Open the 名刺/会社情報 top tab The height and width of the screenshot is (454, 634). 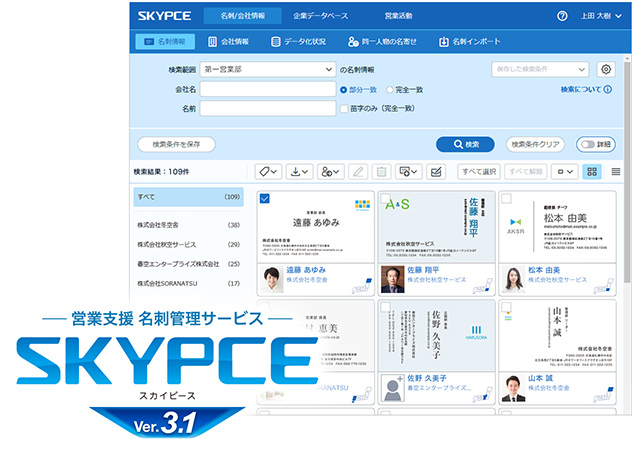pyautogui.click(x=243, y=16)
